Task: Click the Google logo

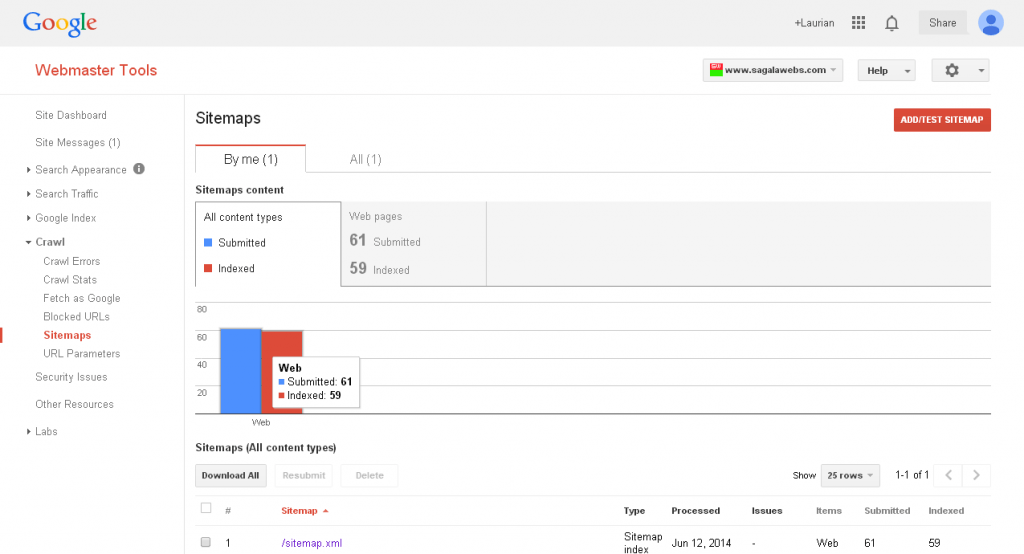Action: point(59,24)
